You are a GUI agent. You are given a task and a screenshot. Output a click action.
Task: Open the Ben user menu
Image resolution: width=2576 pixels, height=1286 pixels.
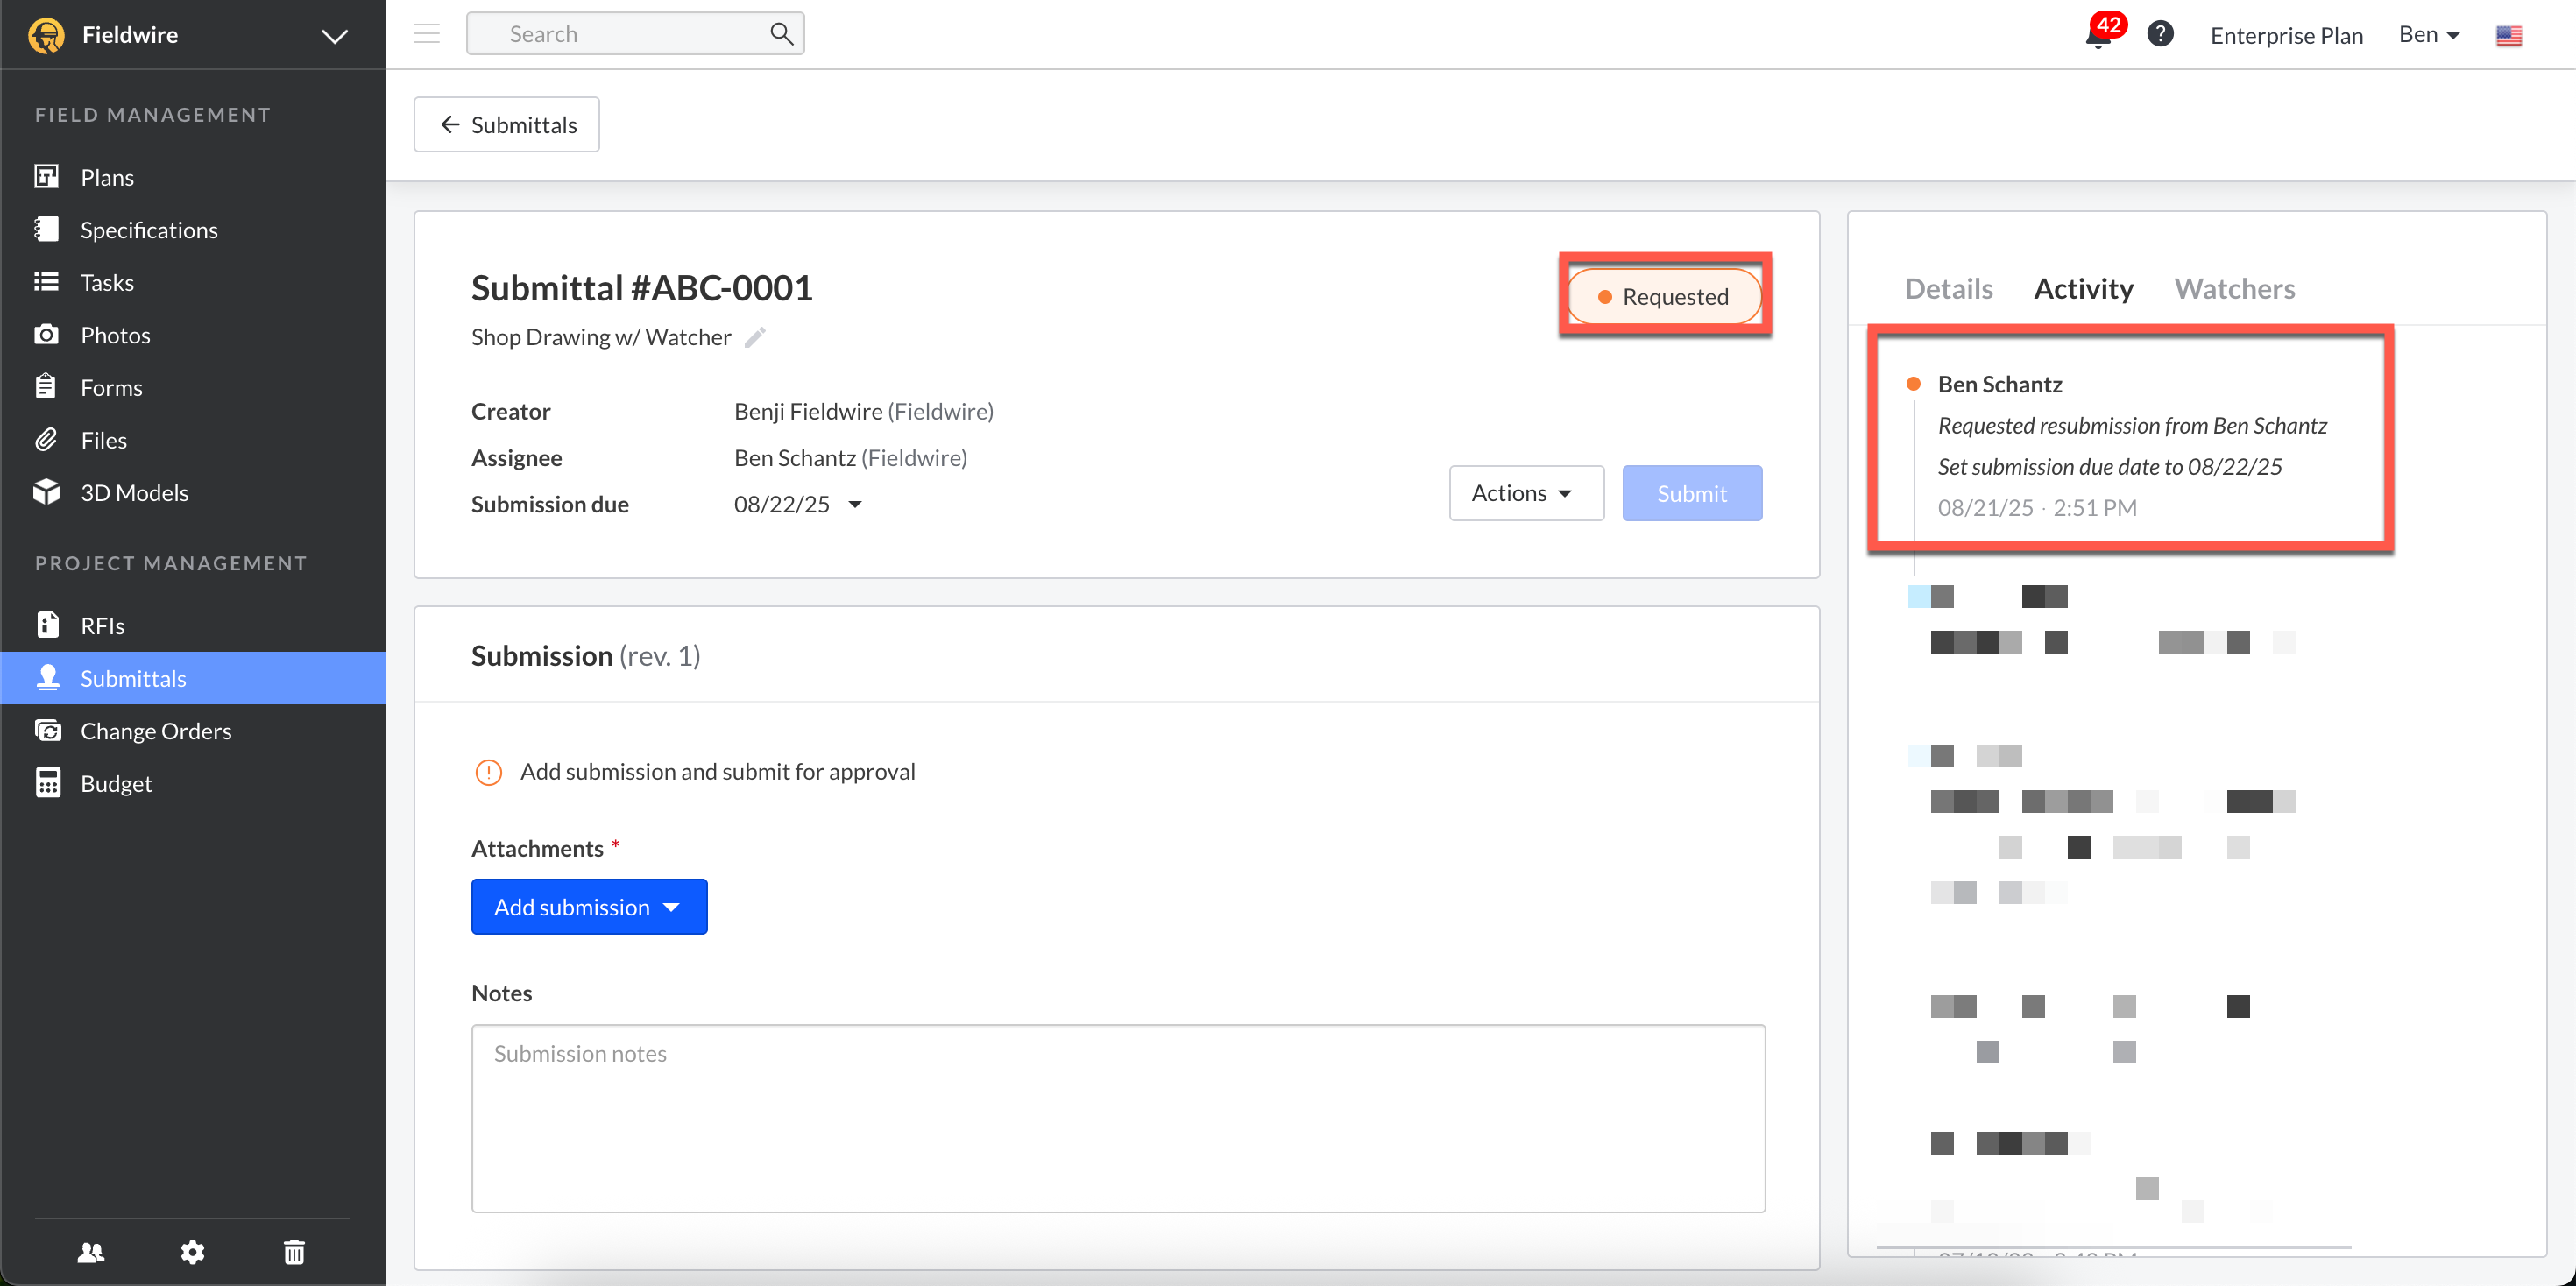[2428, 35]
